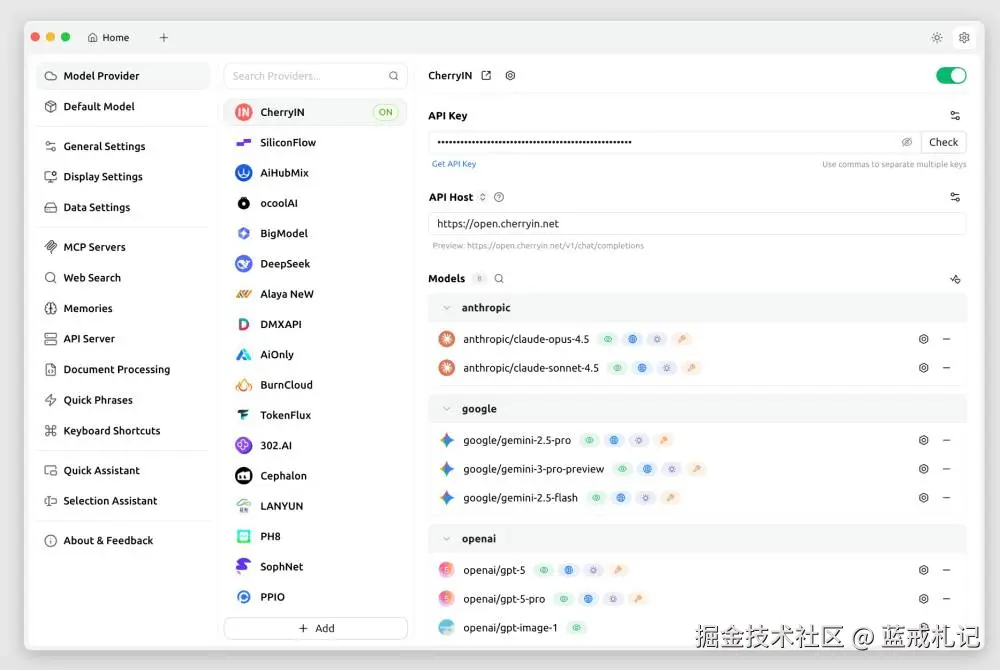Collapse the openai model group
The width and height of the screenshot is (1000, 670).
click(x=446, y=539)
